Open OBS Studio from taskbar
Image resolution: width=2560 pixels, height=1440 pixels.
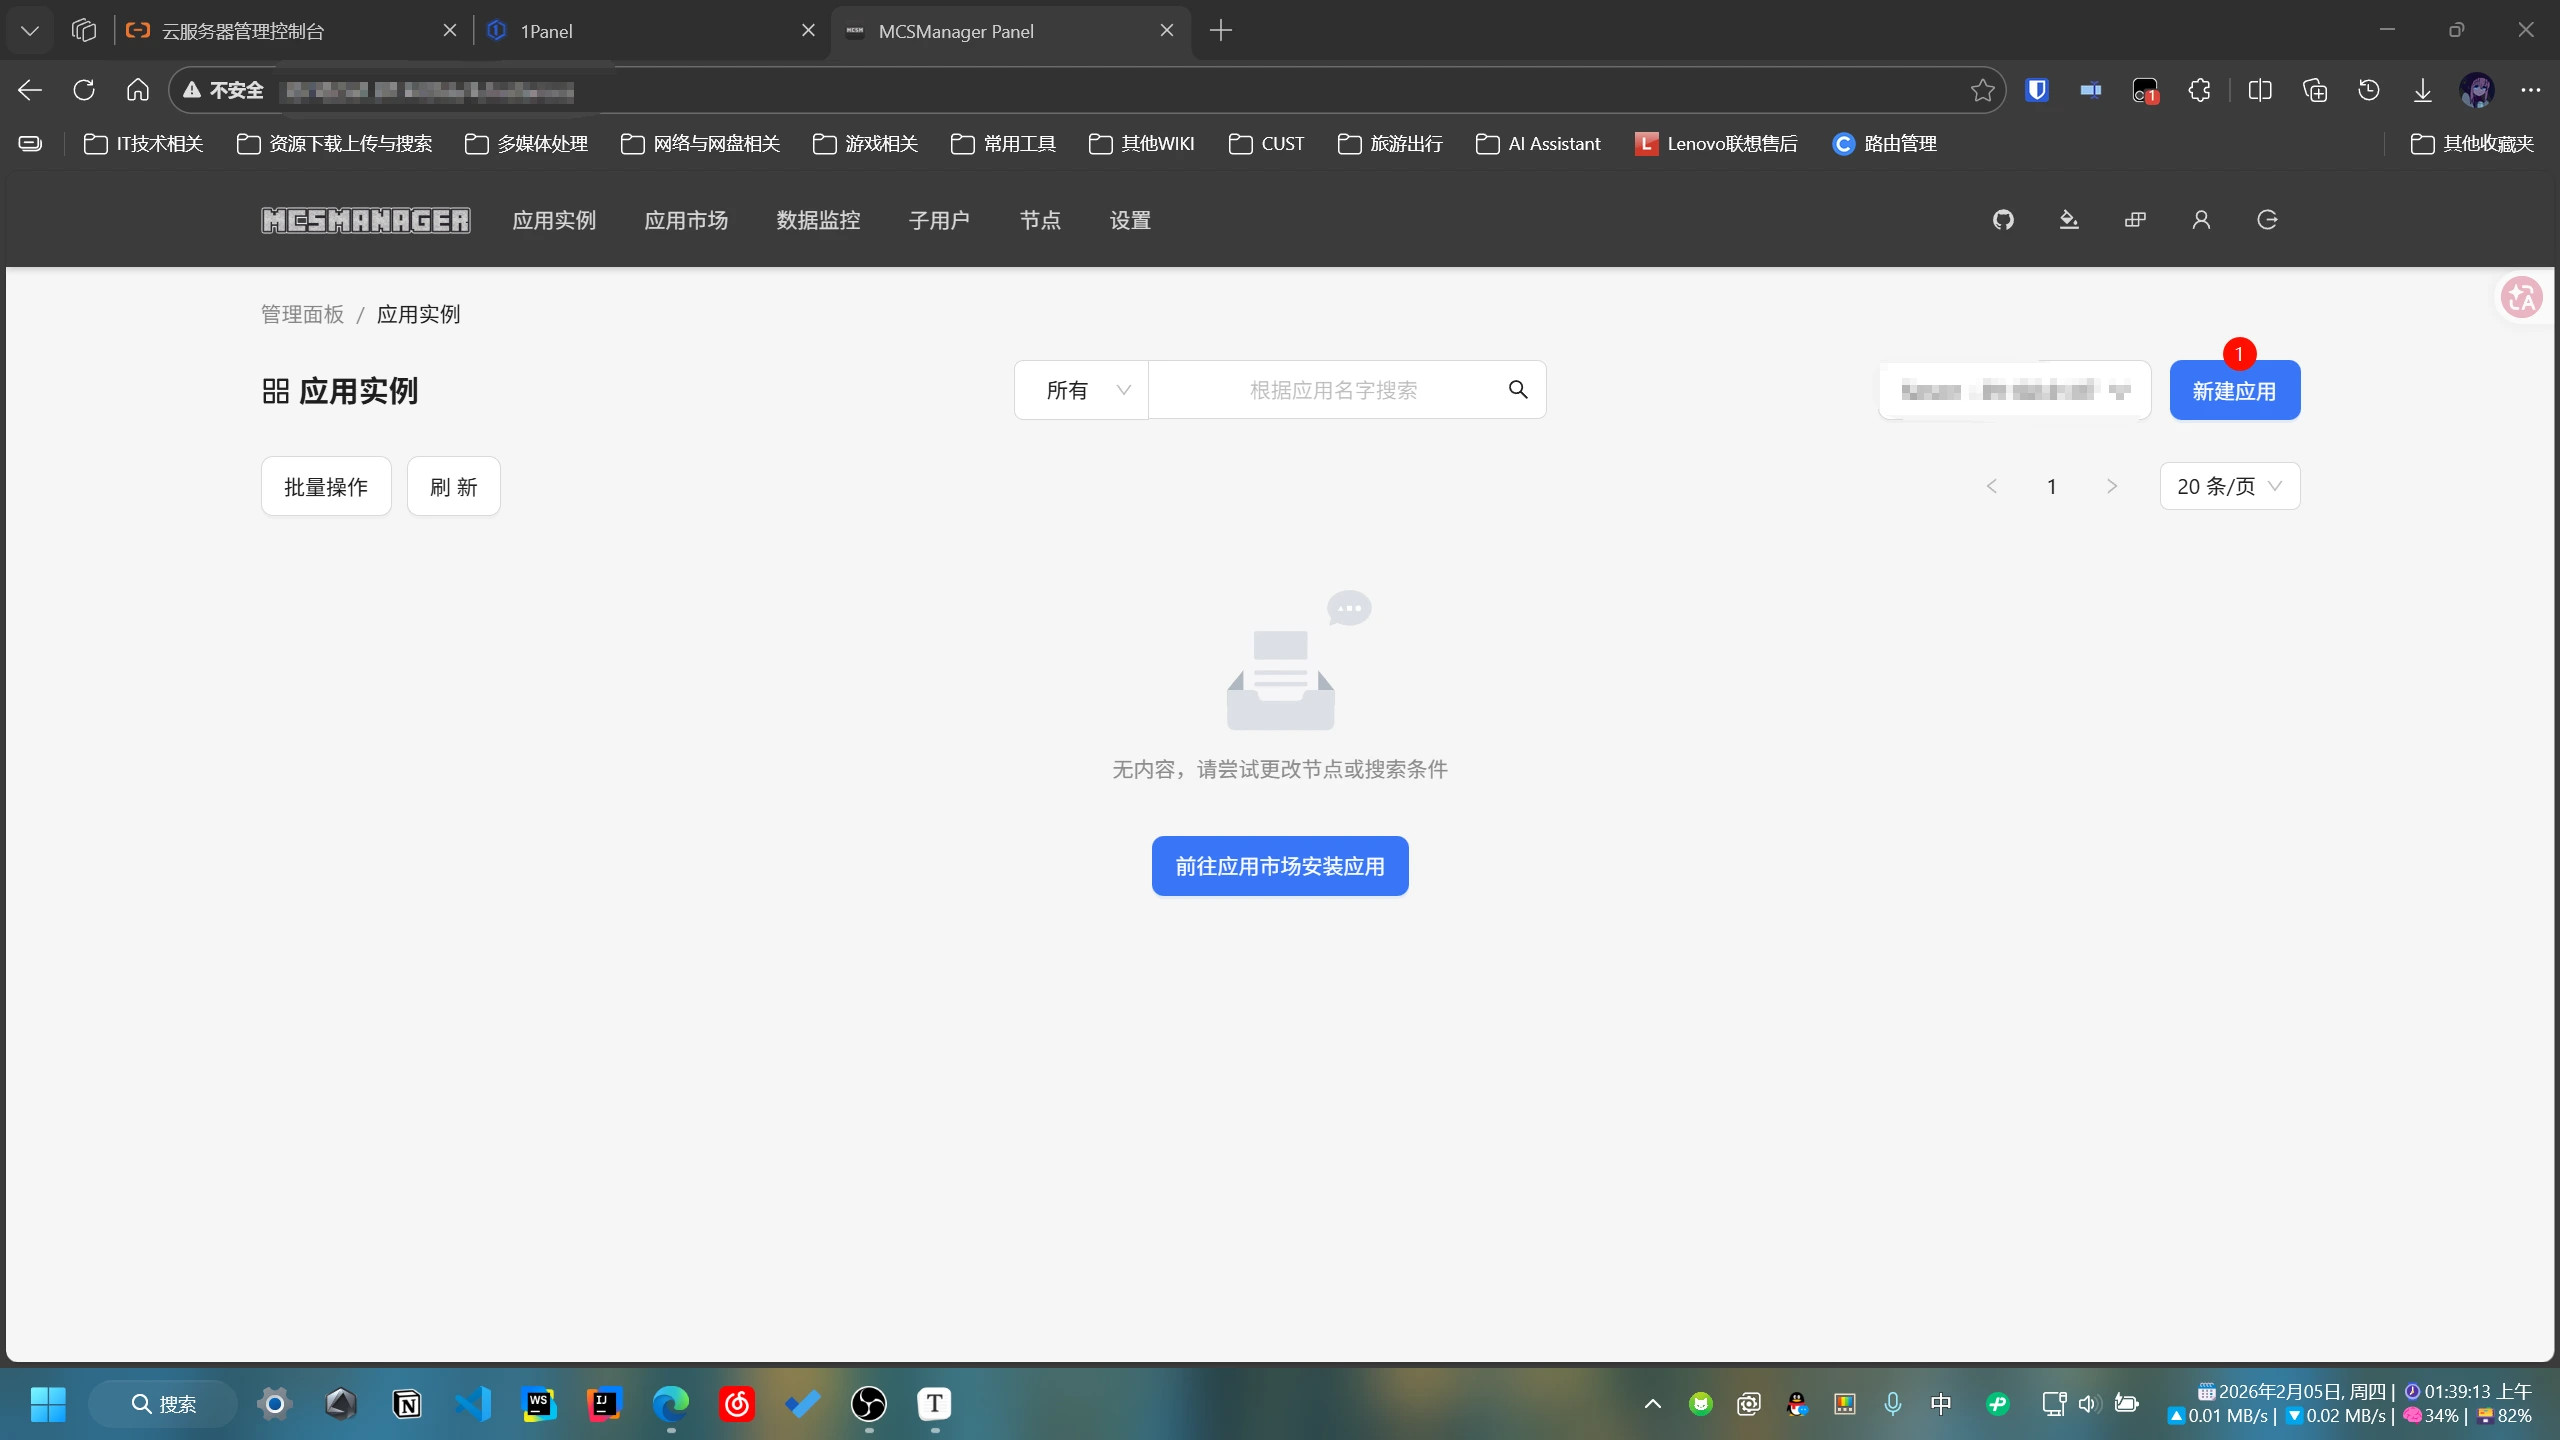click(x=869, y=1404)
